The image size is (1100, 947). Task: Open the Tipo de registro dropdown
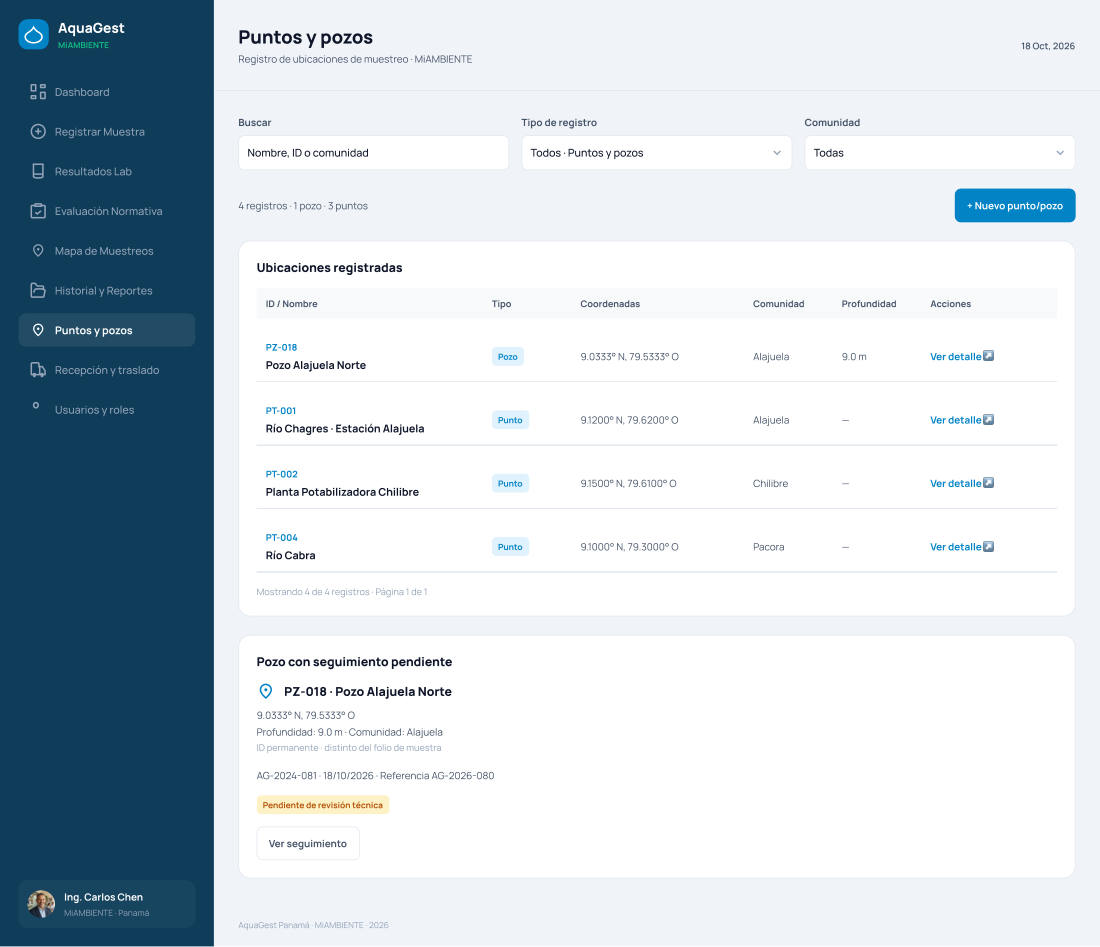[x=657, y=153]
